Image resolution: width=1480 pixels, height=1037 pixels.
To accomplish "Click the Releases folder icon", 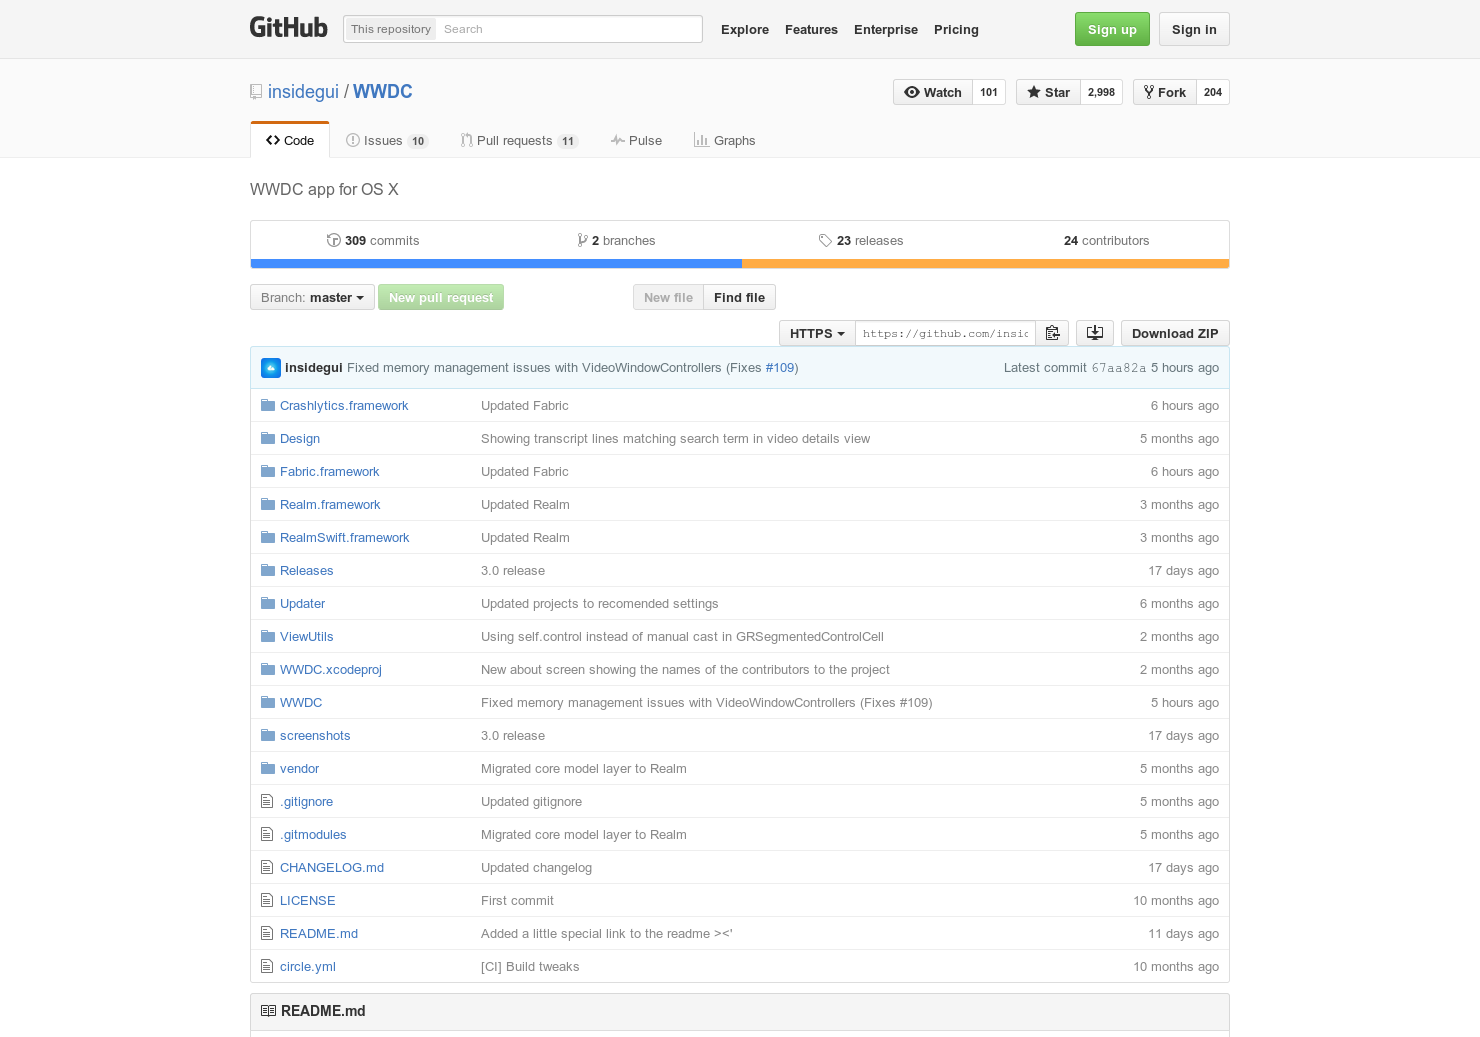I will pos(267,570).
